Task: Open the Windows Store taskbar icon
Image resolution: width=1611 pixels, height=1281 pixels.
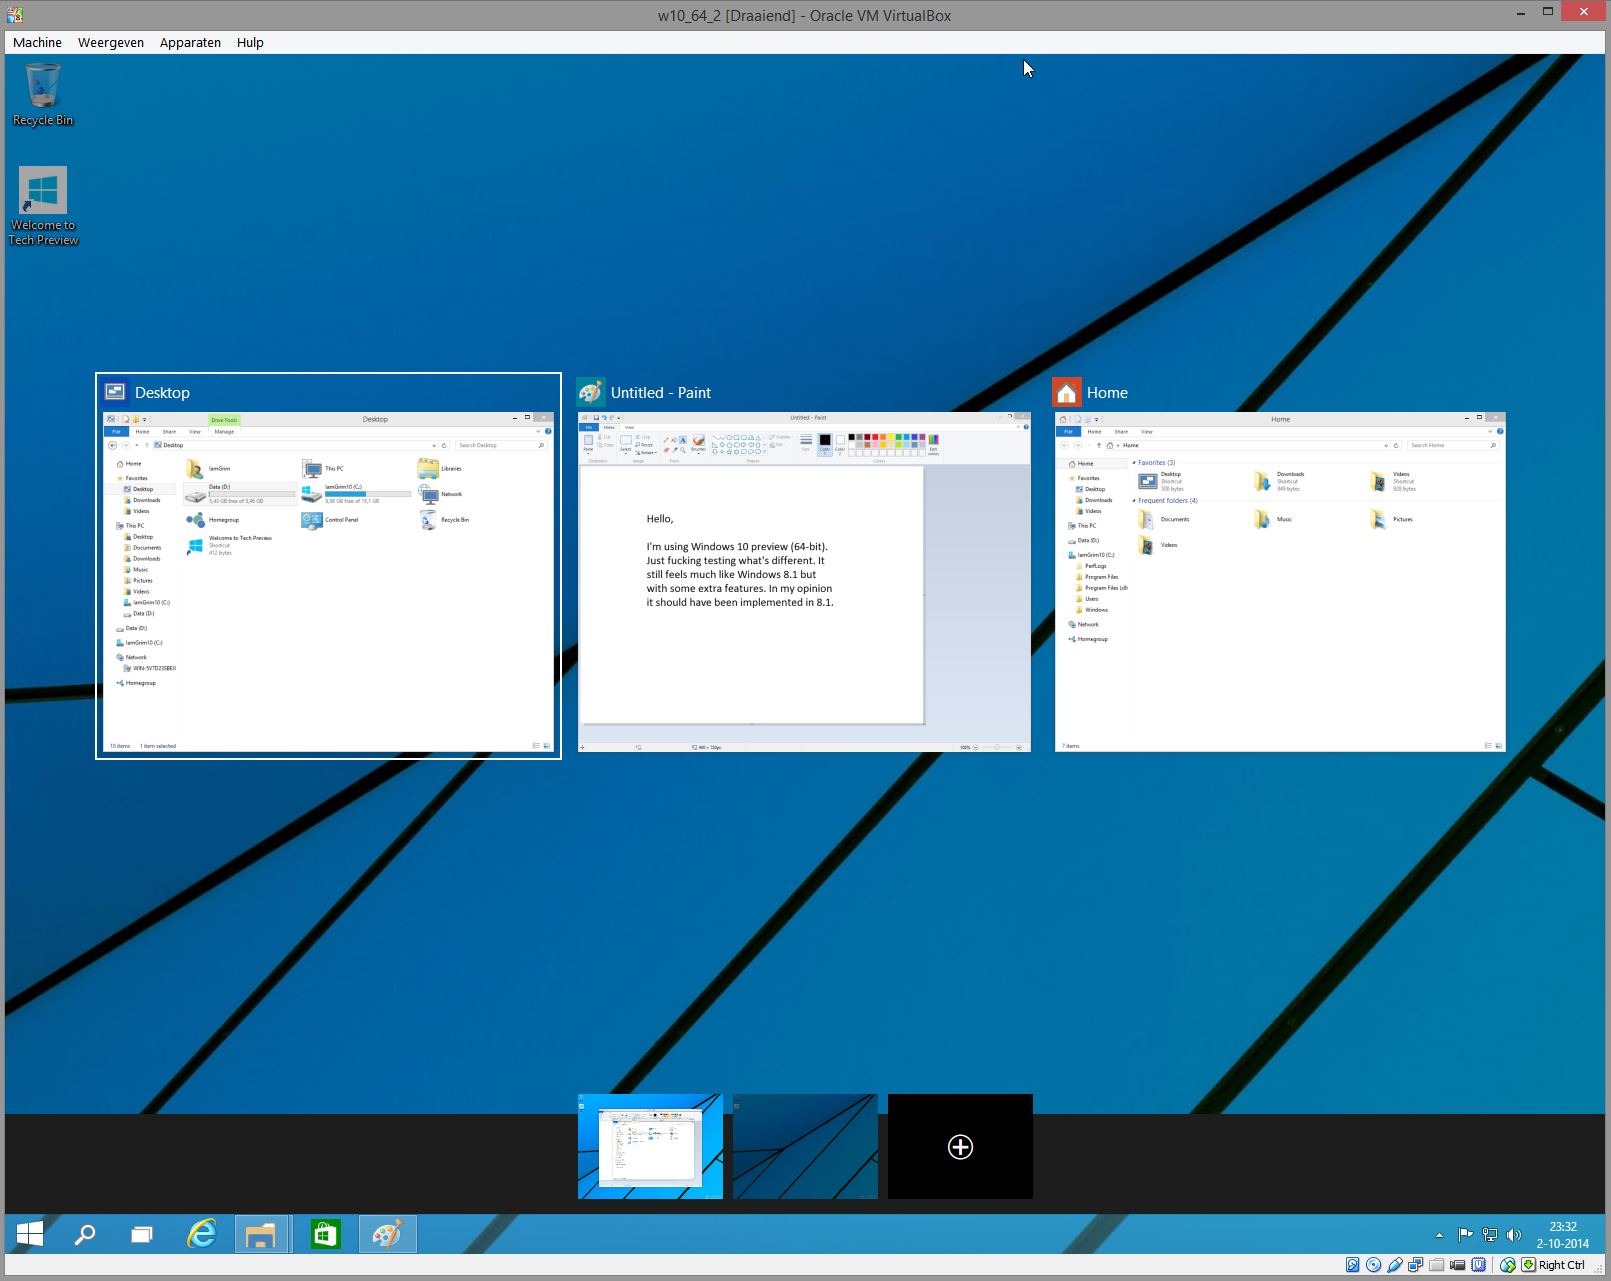Action: coord(324,1234)
